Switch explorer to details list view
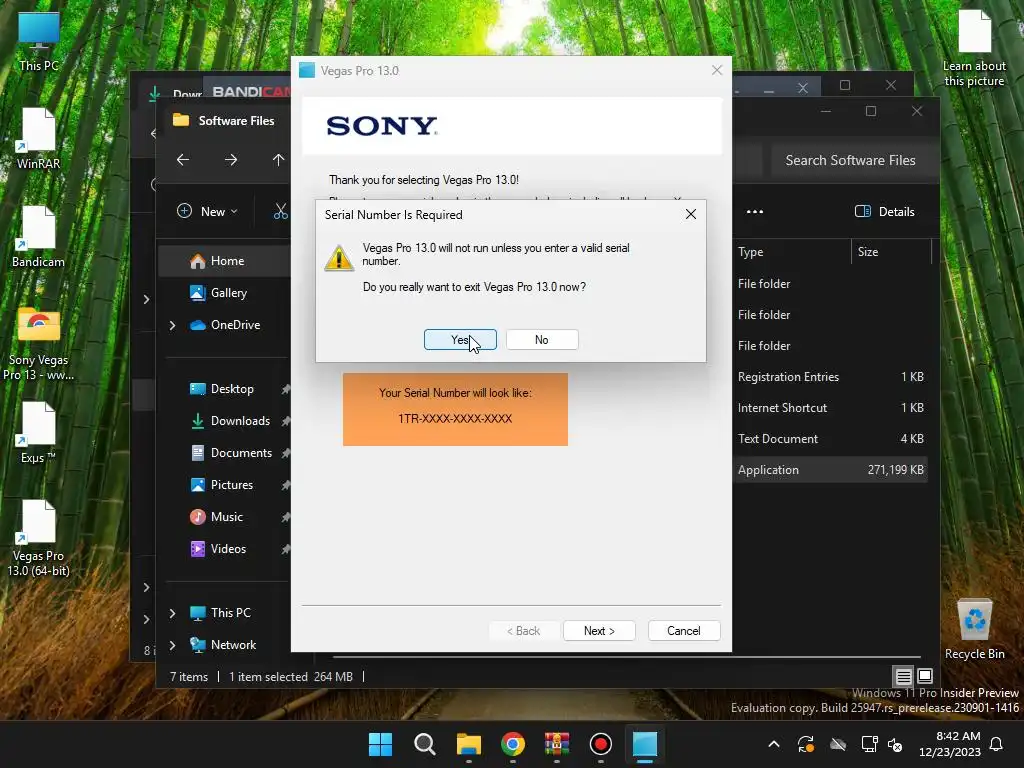Image resolution: width=1024 pixels, height=768 pixels. coord(903,677)
